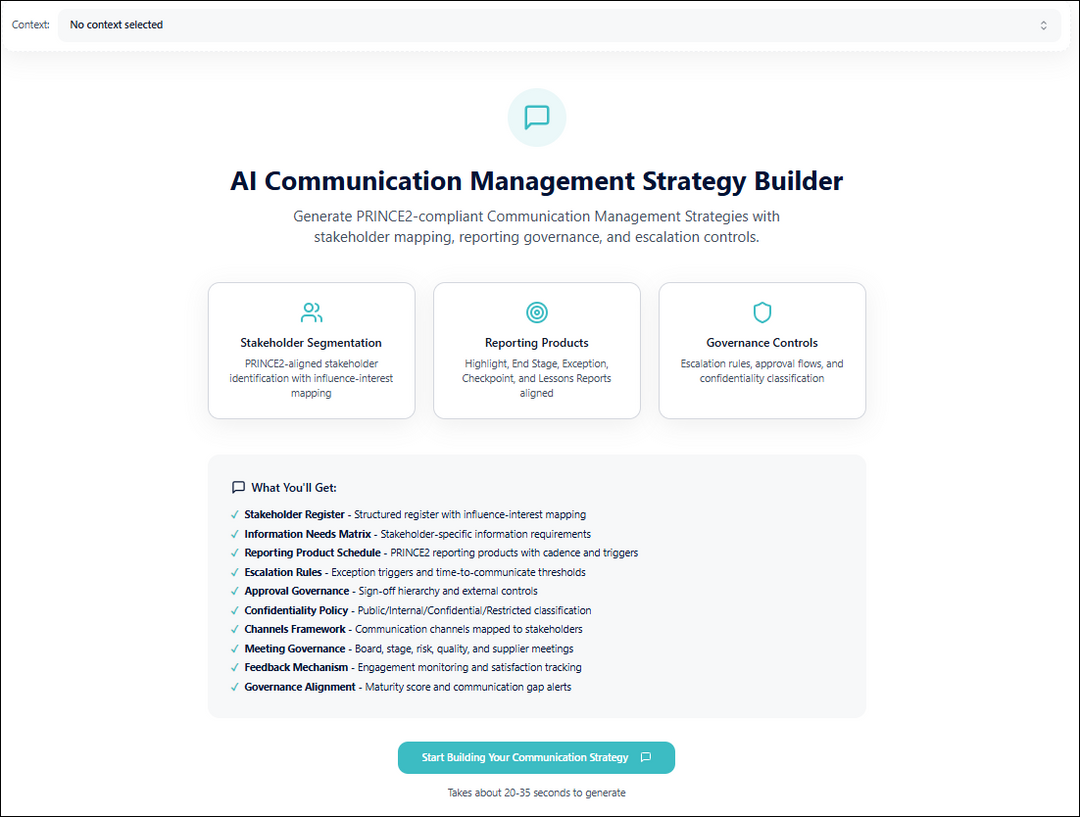Viewport: 1080px width, 817px height.
Task: Select the Governance Controls card title
Action: [x=762, y=343]
